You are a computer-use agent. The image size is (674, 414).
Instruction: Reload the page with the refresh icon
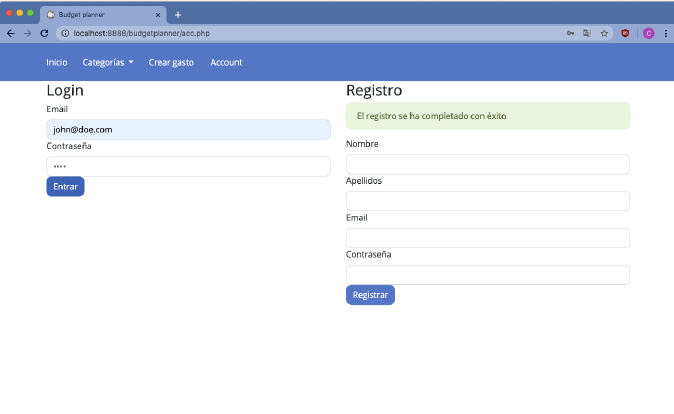(x=44, y=33)
